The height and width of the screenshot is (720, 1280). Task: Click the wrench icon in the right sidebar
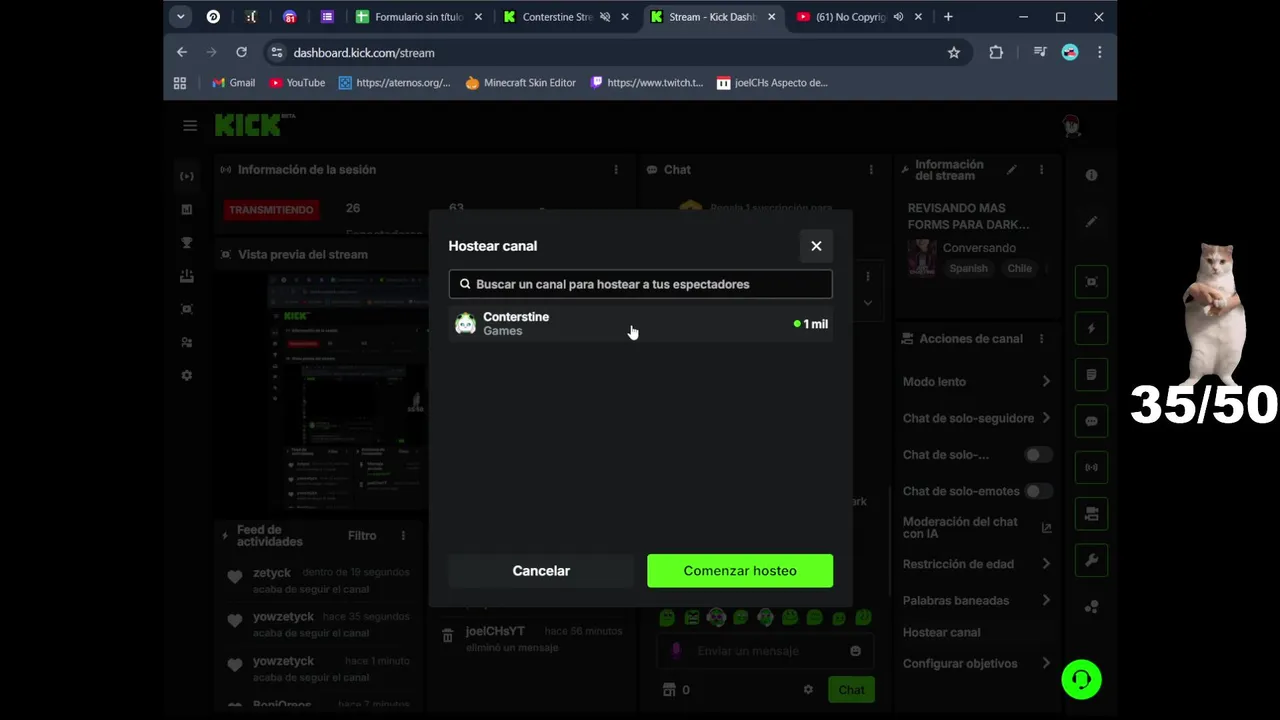tap(1091, 560)
